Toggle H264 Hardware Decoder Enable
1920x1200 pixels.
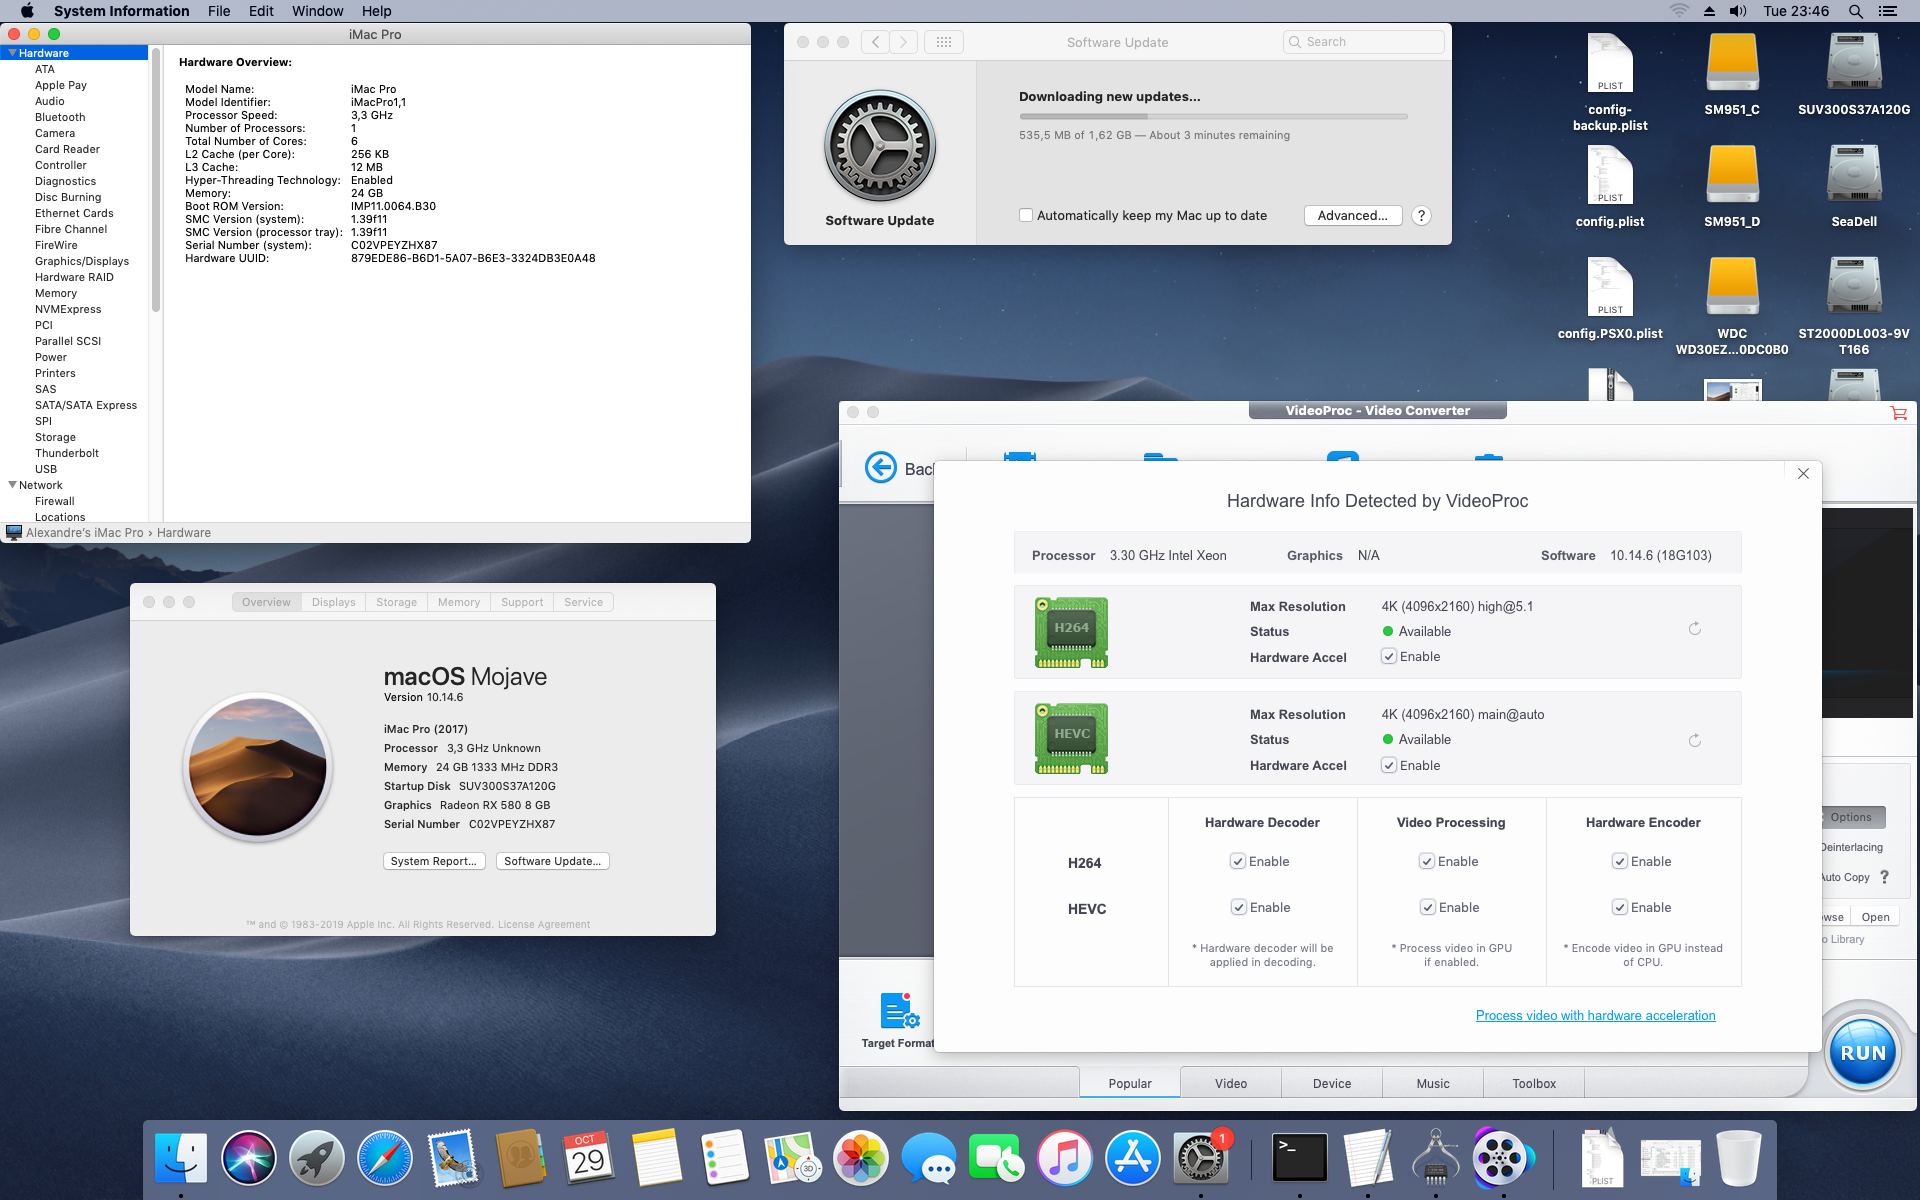click(x=1238, y=862)
